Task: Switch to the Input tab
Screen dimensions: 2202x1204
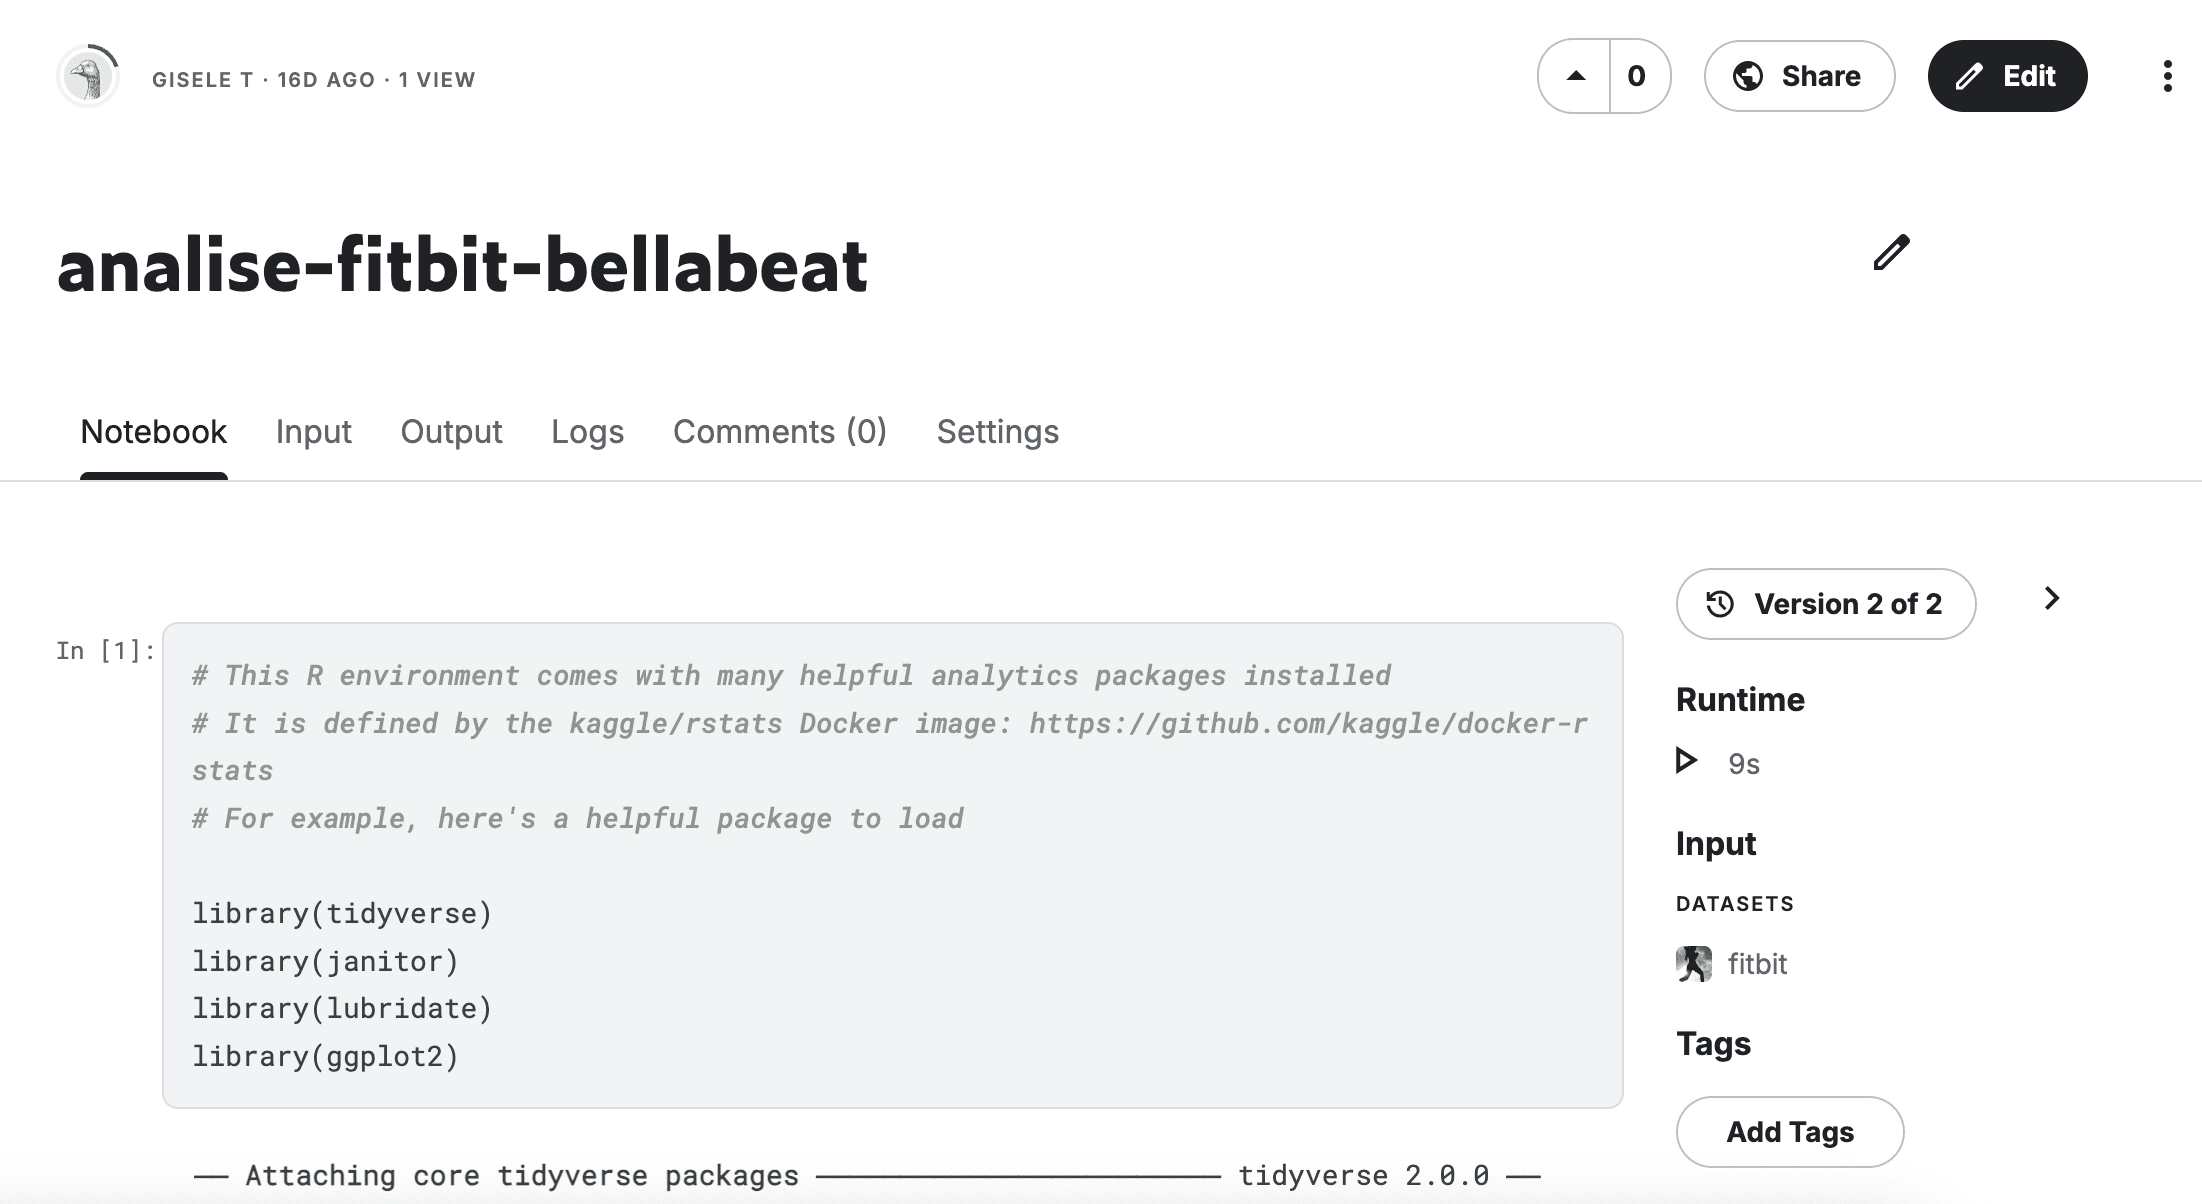Action: click(313, 432)
